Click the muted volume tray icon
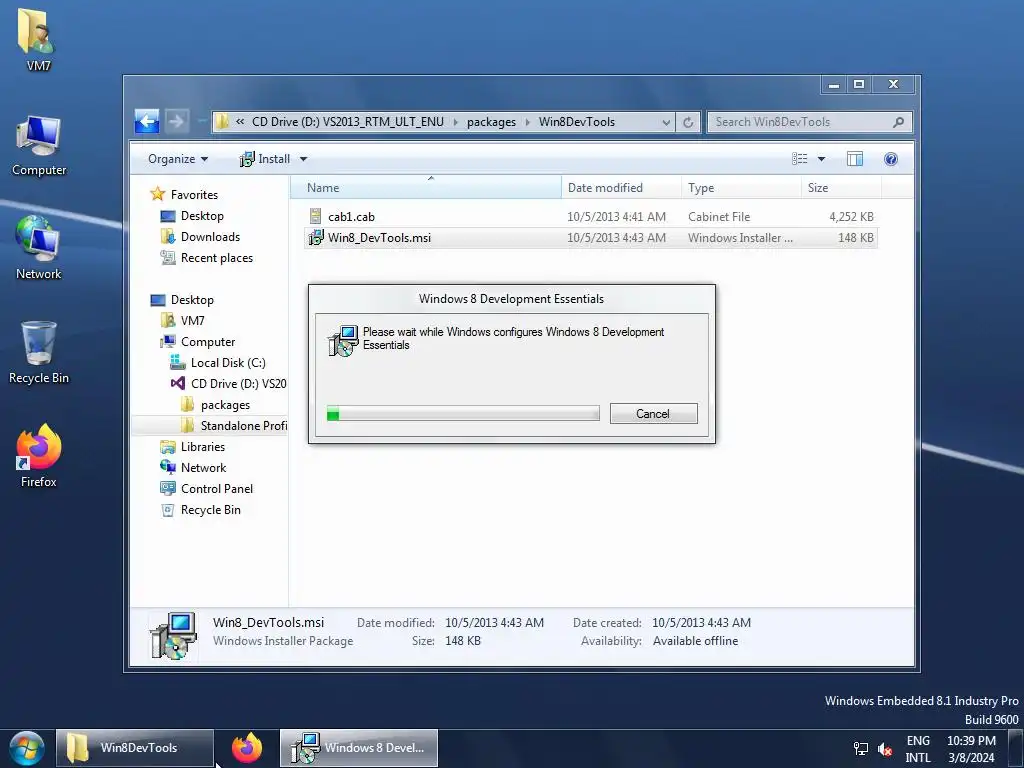 [885, 748]
